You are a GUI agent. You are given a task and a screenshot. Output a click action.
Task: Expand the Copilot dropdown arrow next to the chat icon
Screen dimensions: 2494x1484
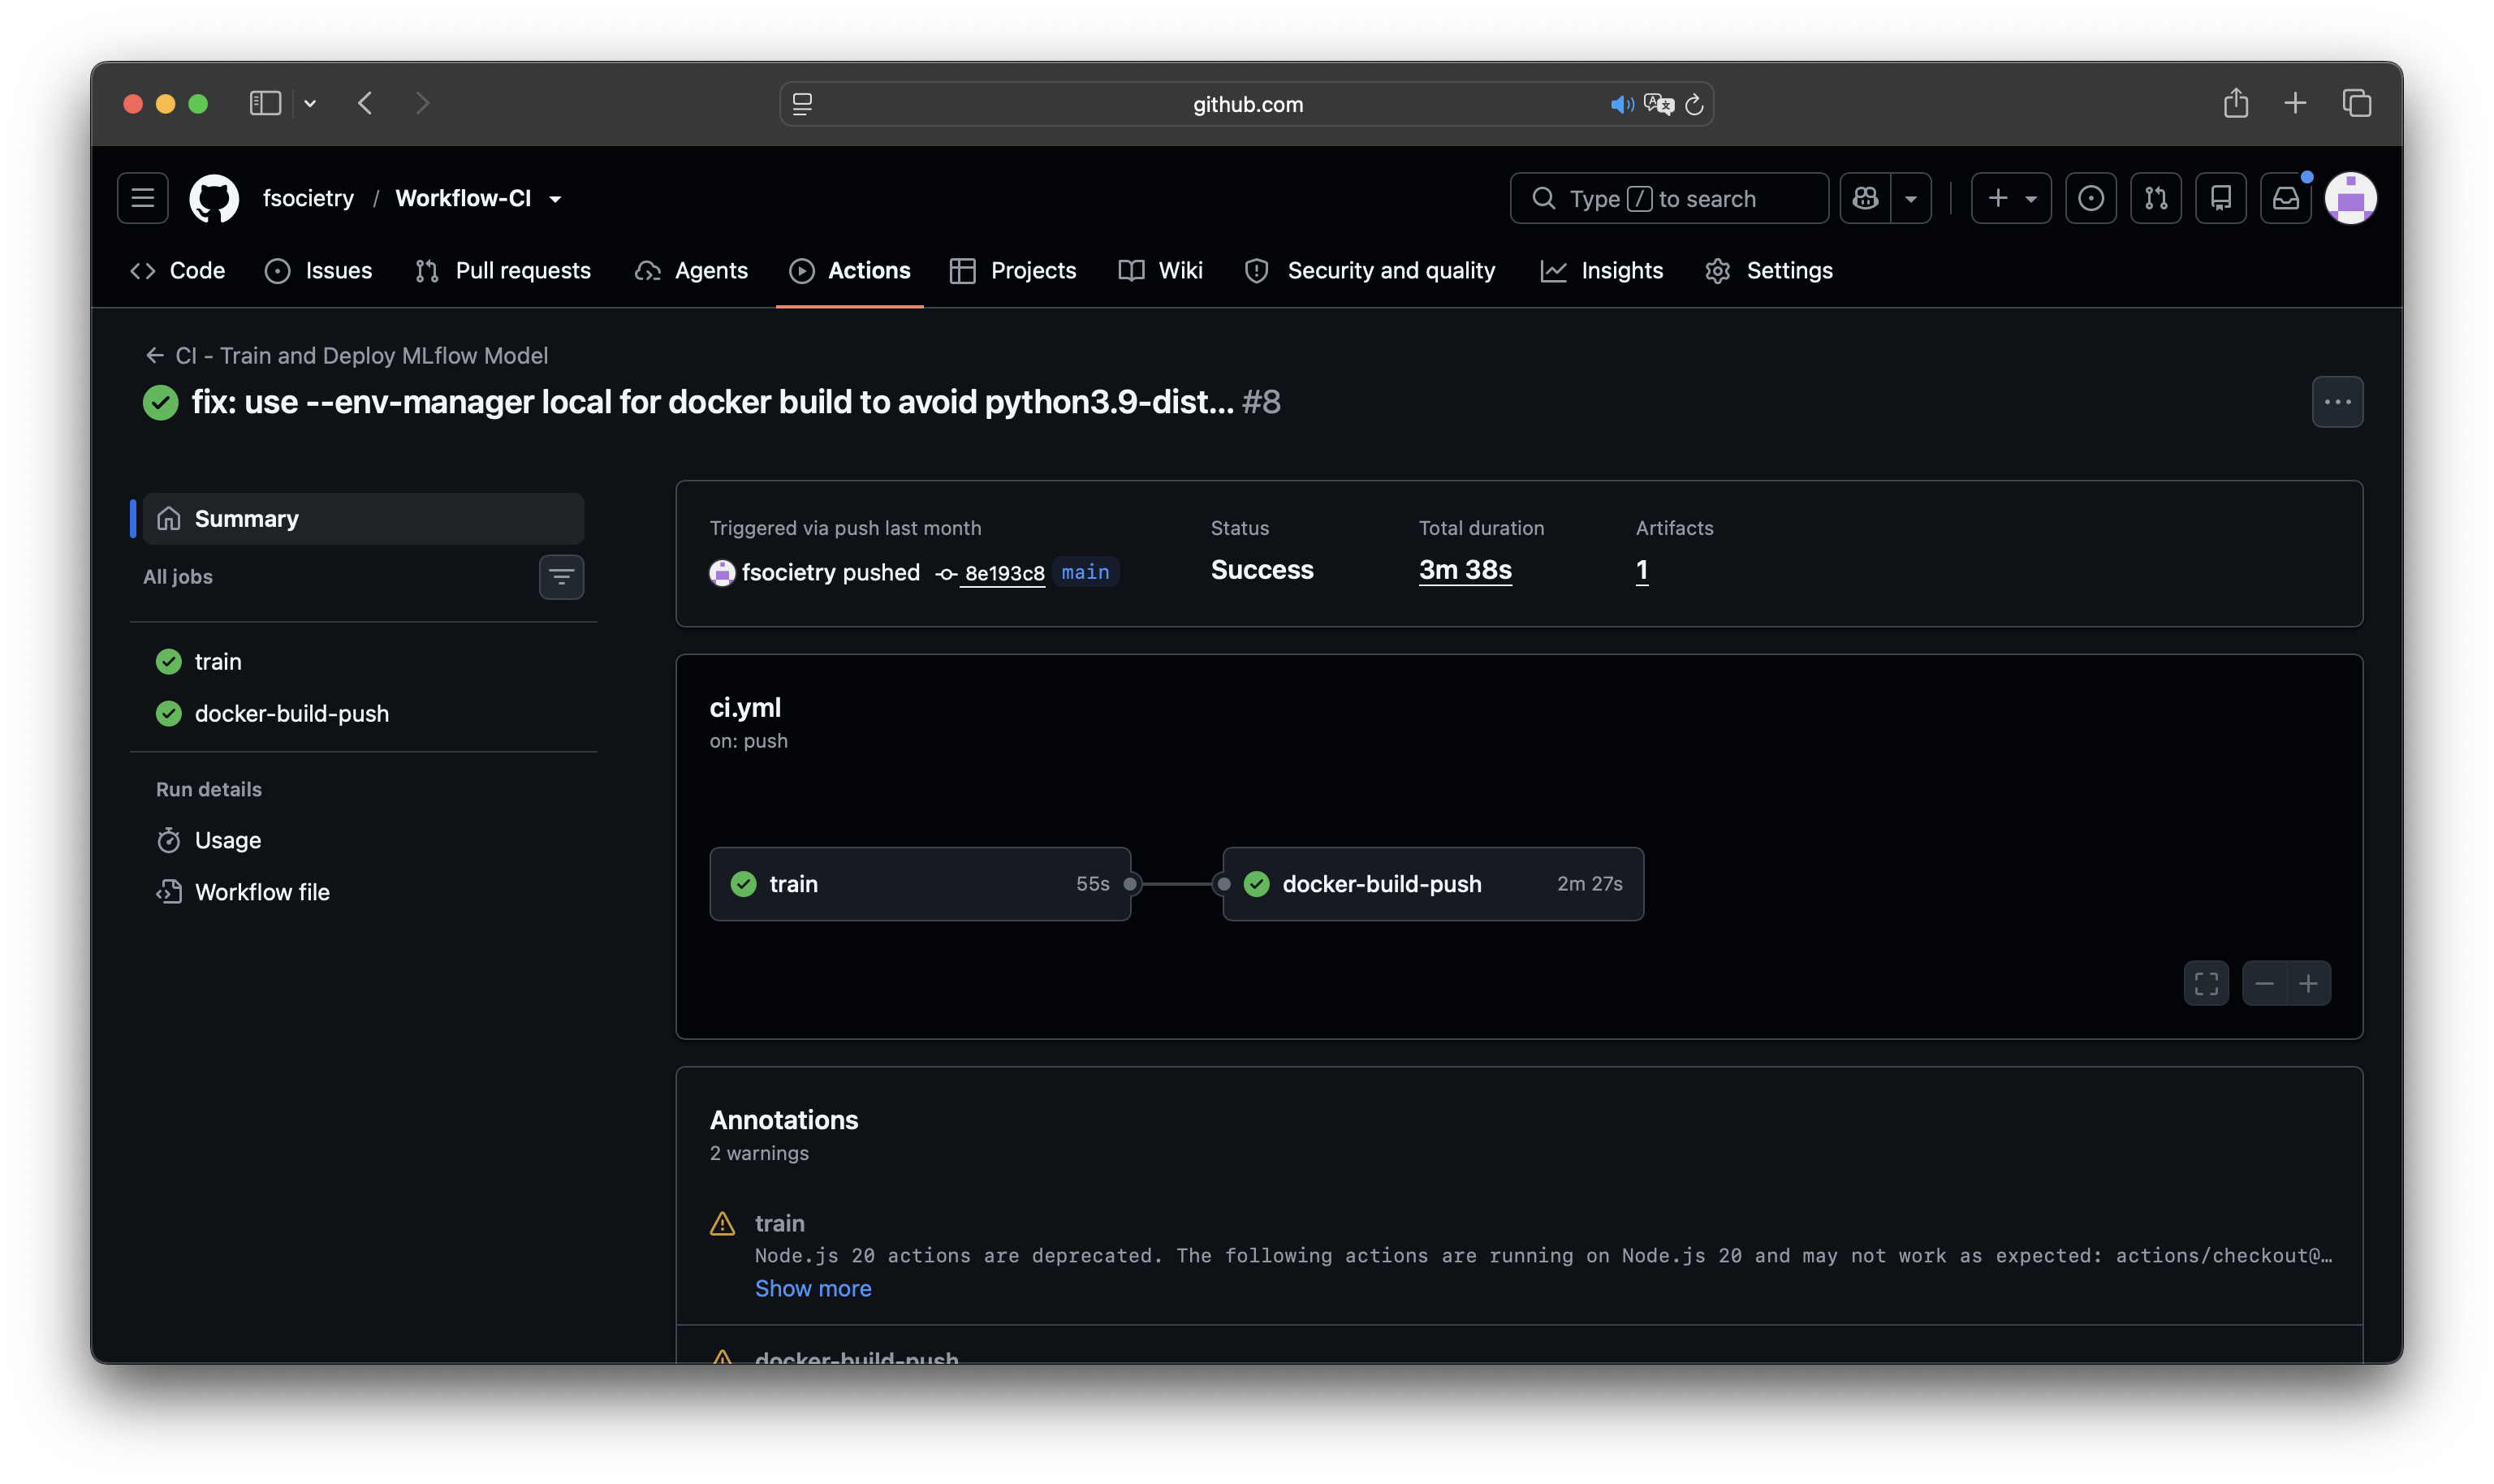1911,198
